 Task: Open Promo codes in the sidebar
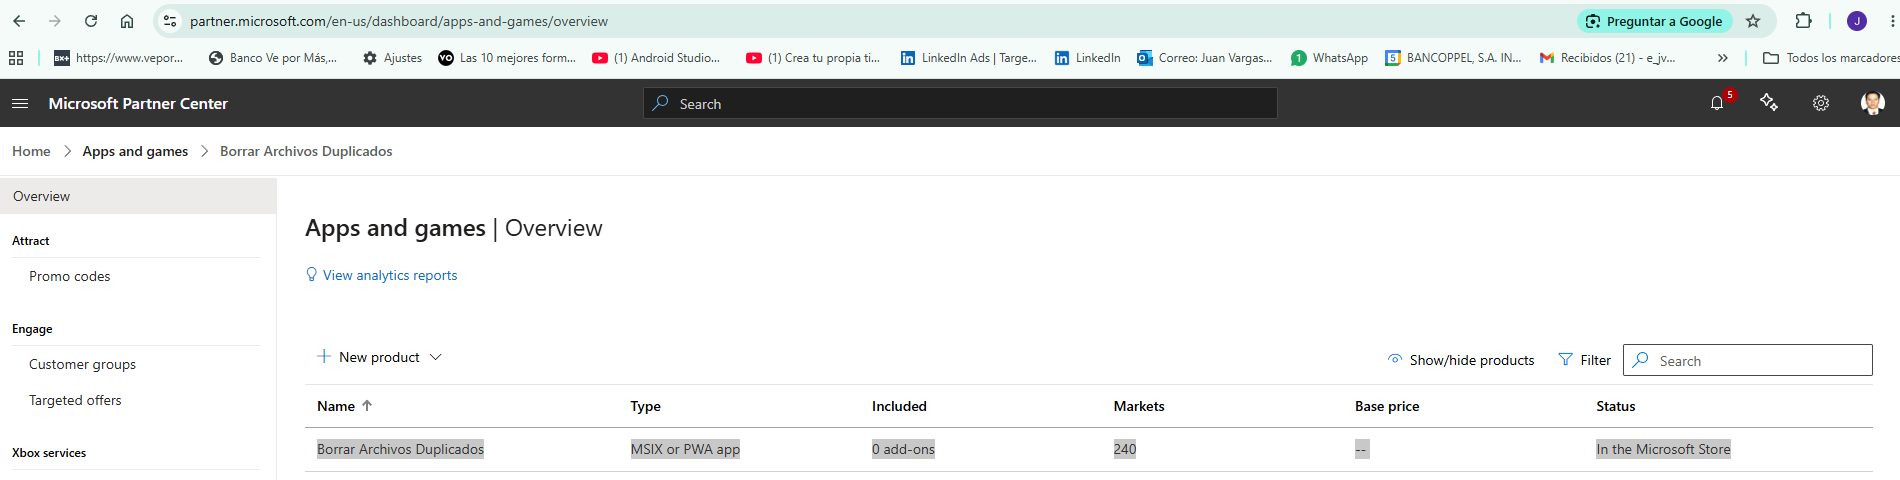(x=70, y=276)
